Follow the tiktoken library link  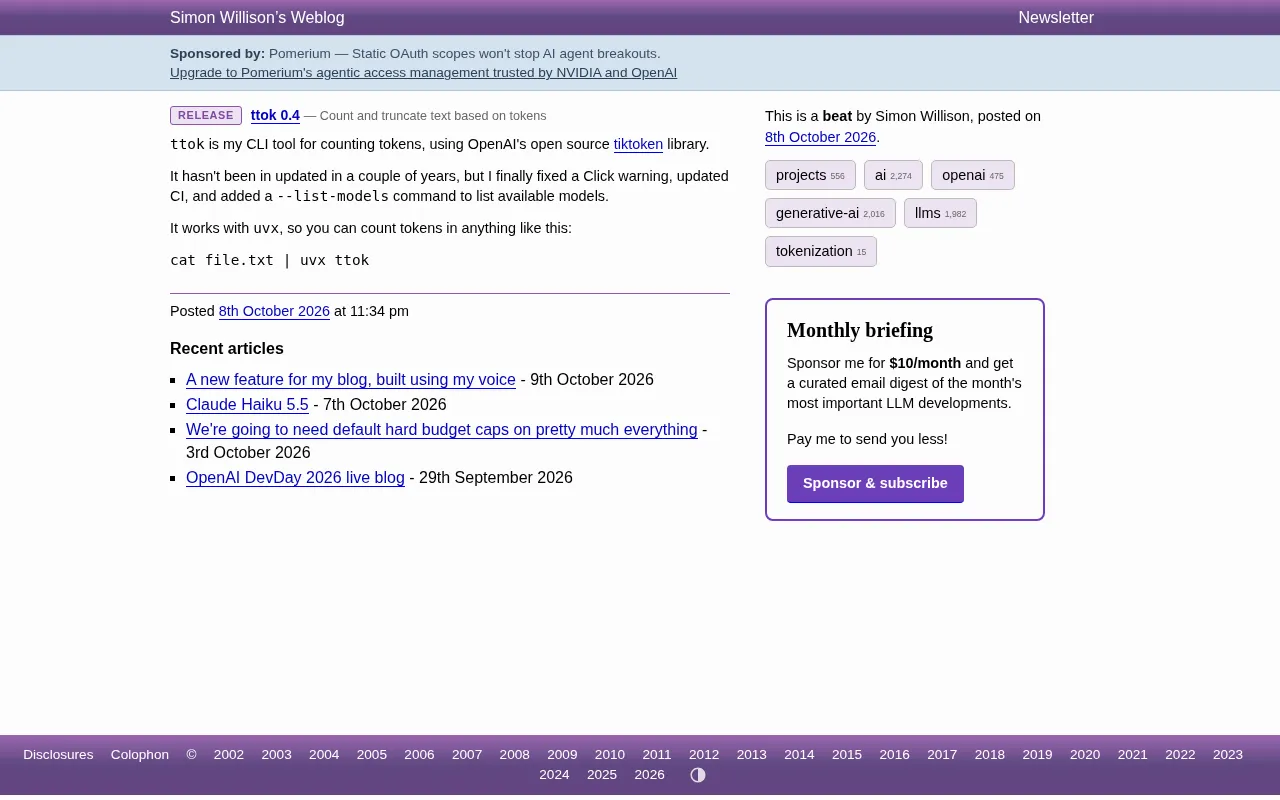coord(638,144)
